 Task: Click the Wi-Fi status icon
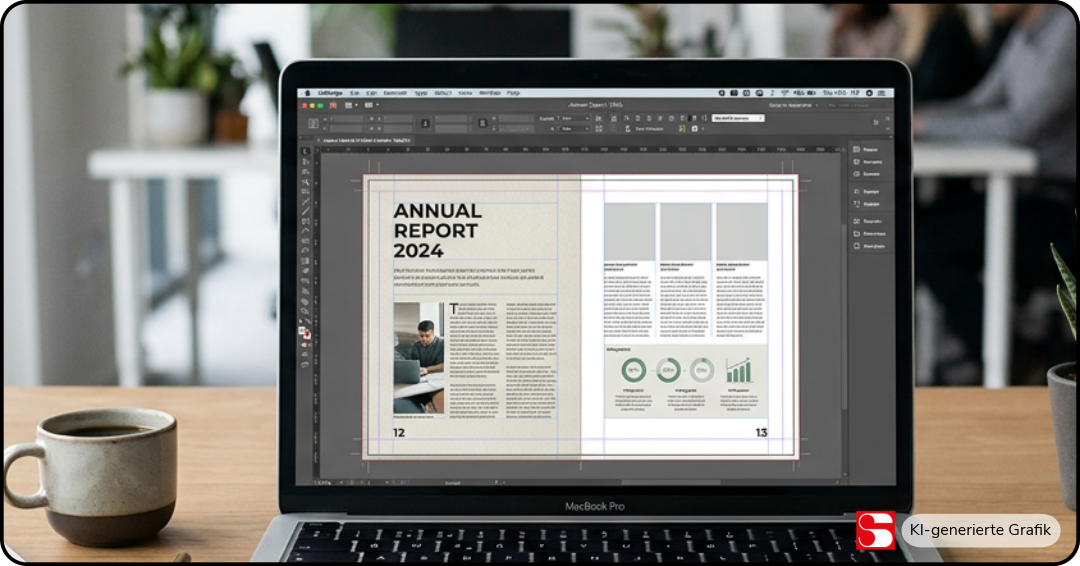click(785, 93)
